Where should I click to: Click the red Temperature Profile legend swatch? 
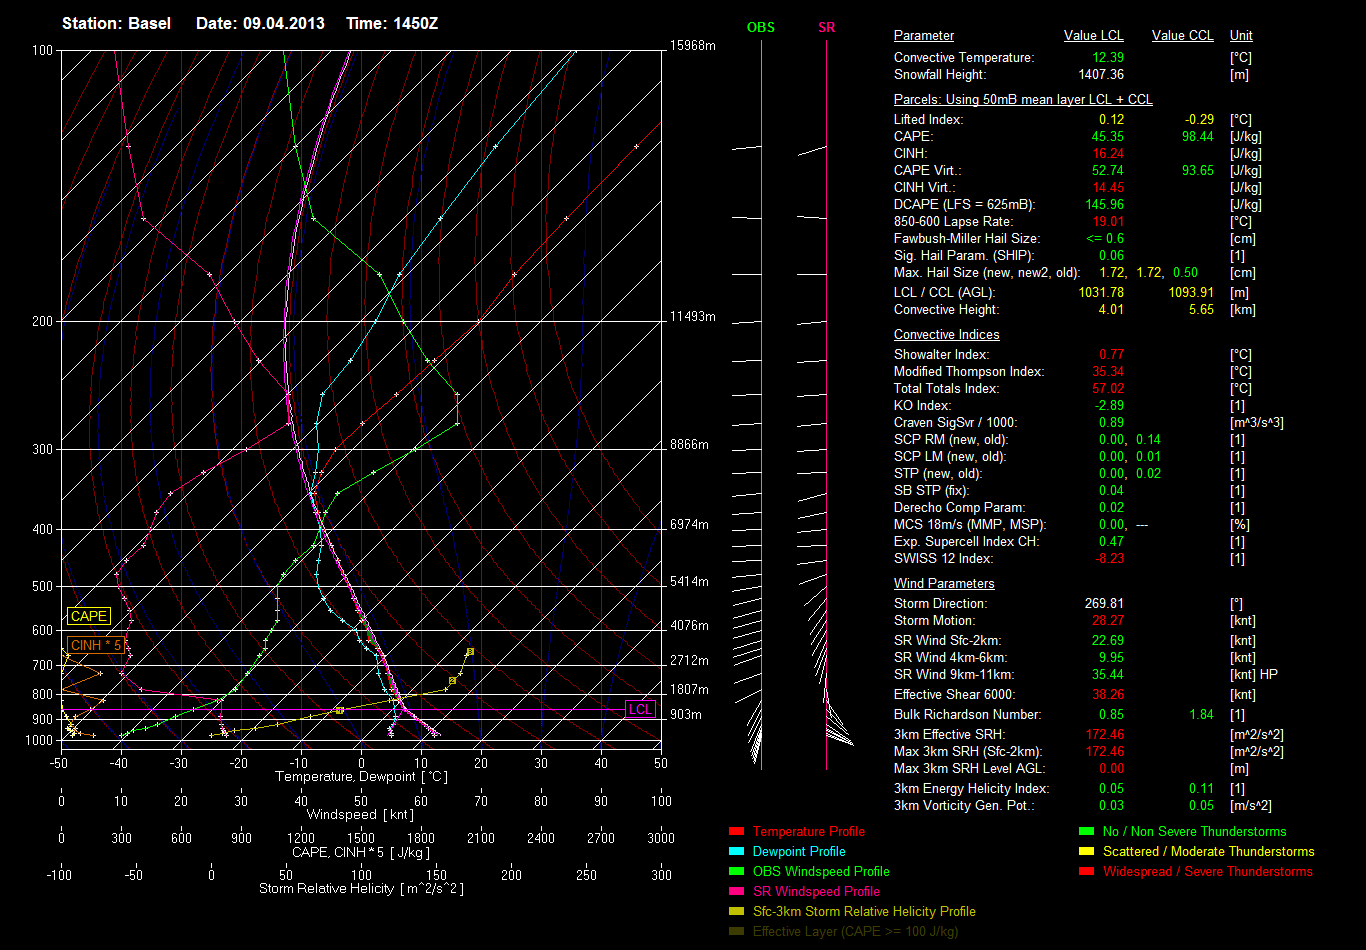736,832
